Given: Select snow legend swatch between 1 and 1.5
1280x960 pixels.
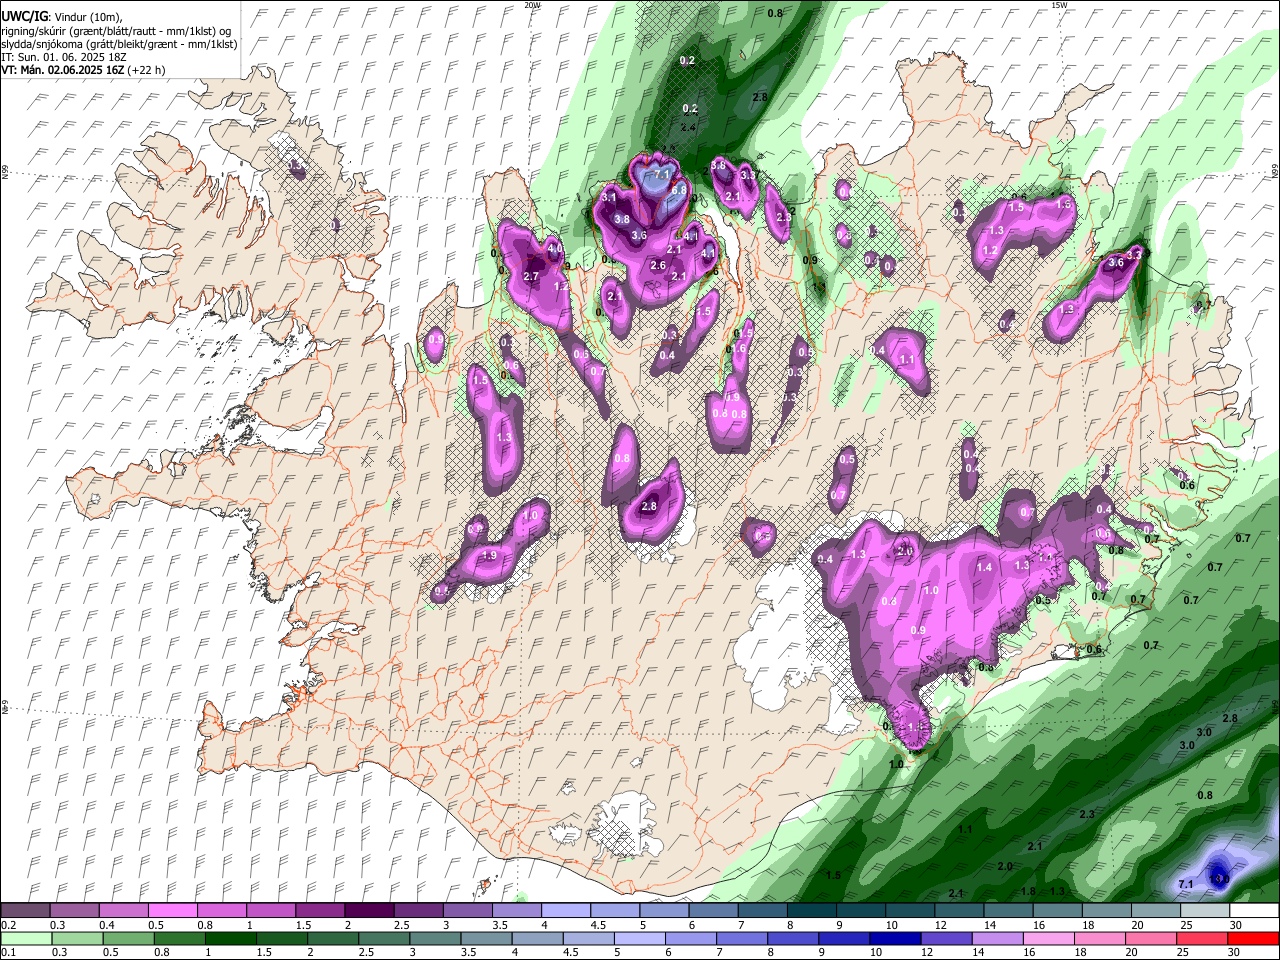Looking at the screenshot, I should pos(270,911).
